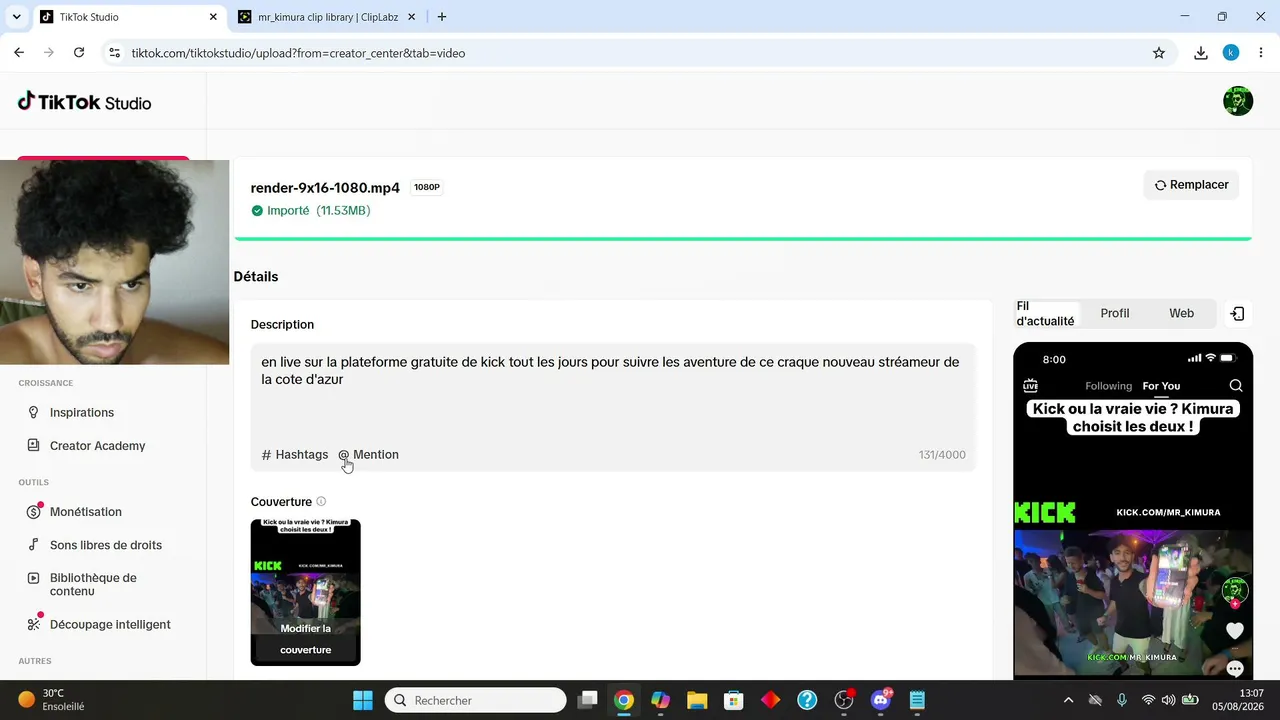Insert a Mention in the description

369,455
